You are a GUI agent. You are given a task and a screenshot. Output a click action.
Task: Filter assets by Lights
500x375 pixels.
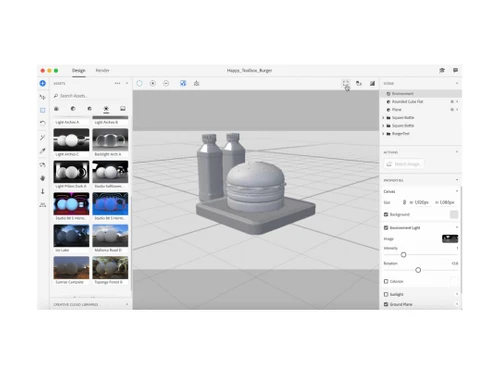coord(106,109)
